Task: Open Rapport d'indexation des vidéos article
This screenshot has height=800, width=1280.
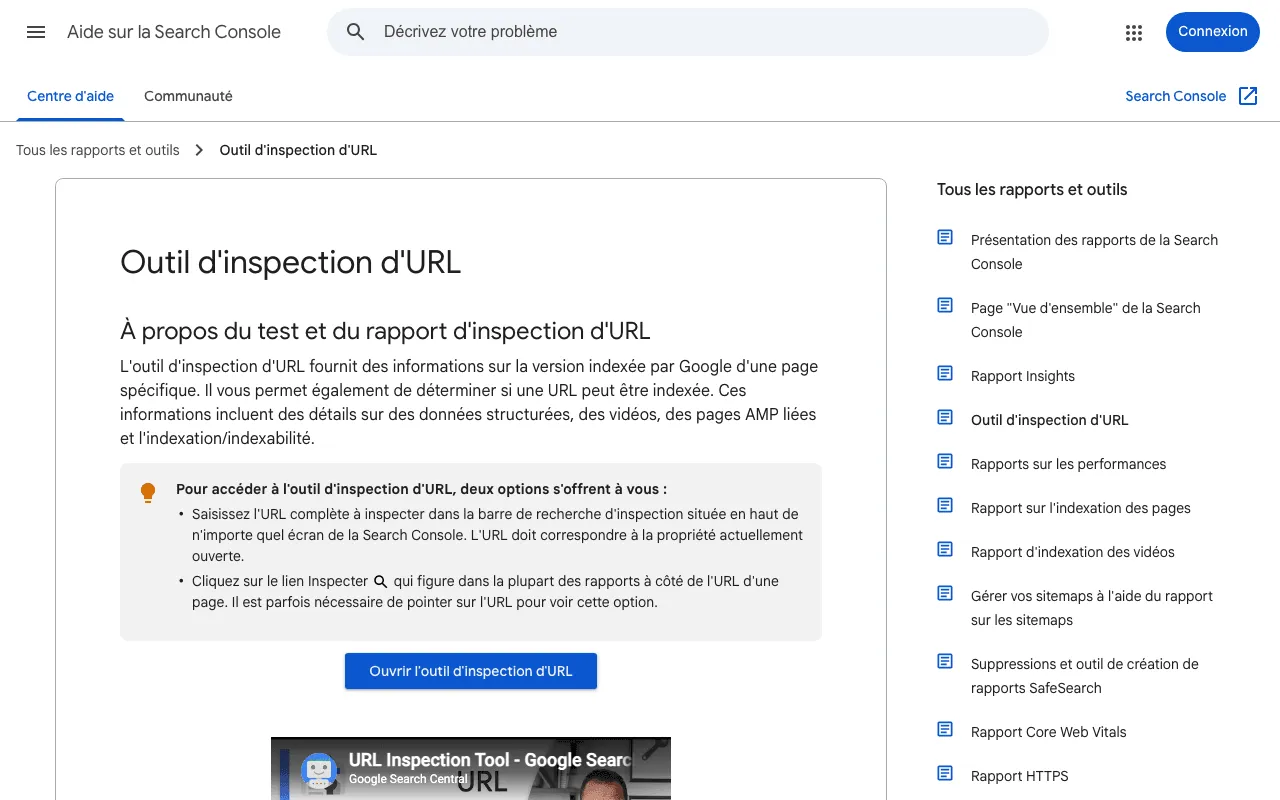Action: tap(1073, 552)
